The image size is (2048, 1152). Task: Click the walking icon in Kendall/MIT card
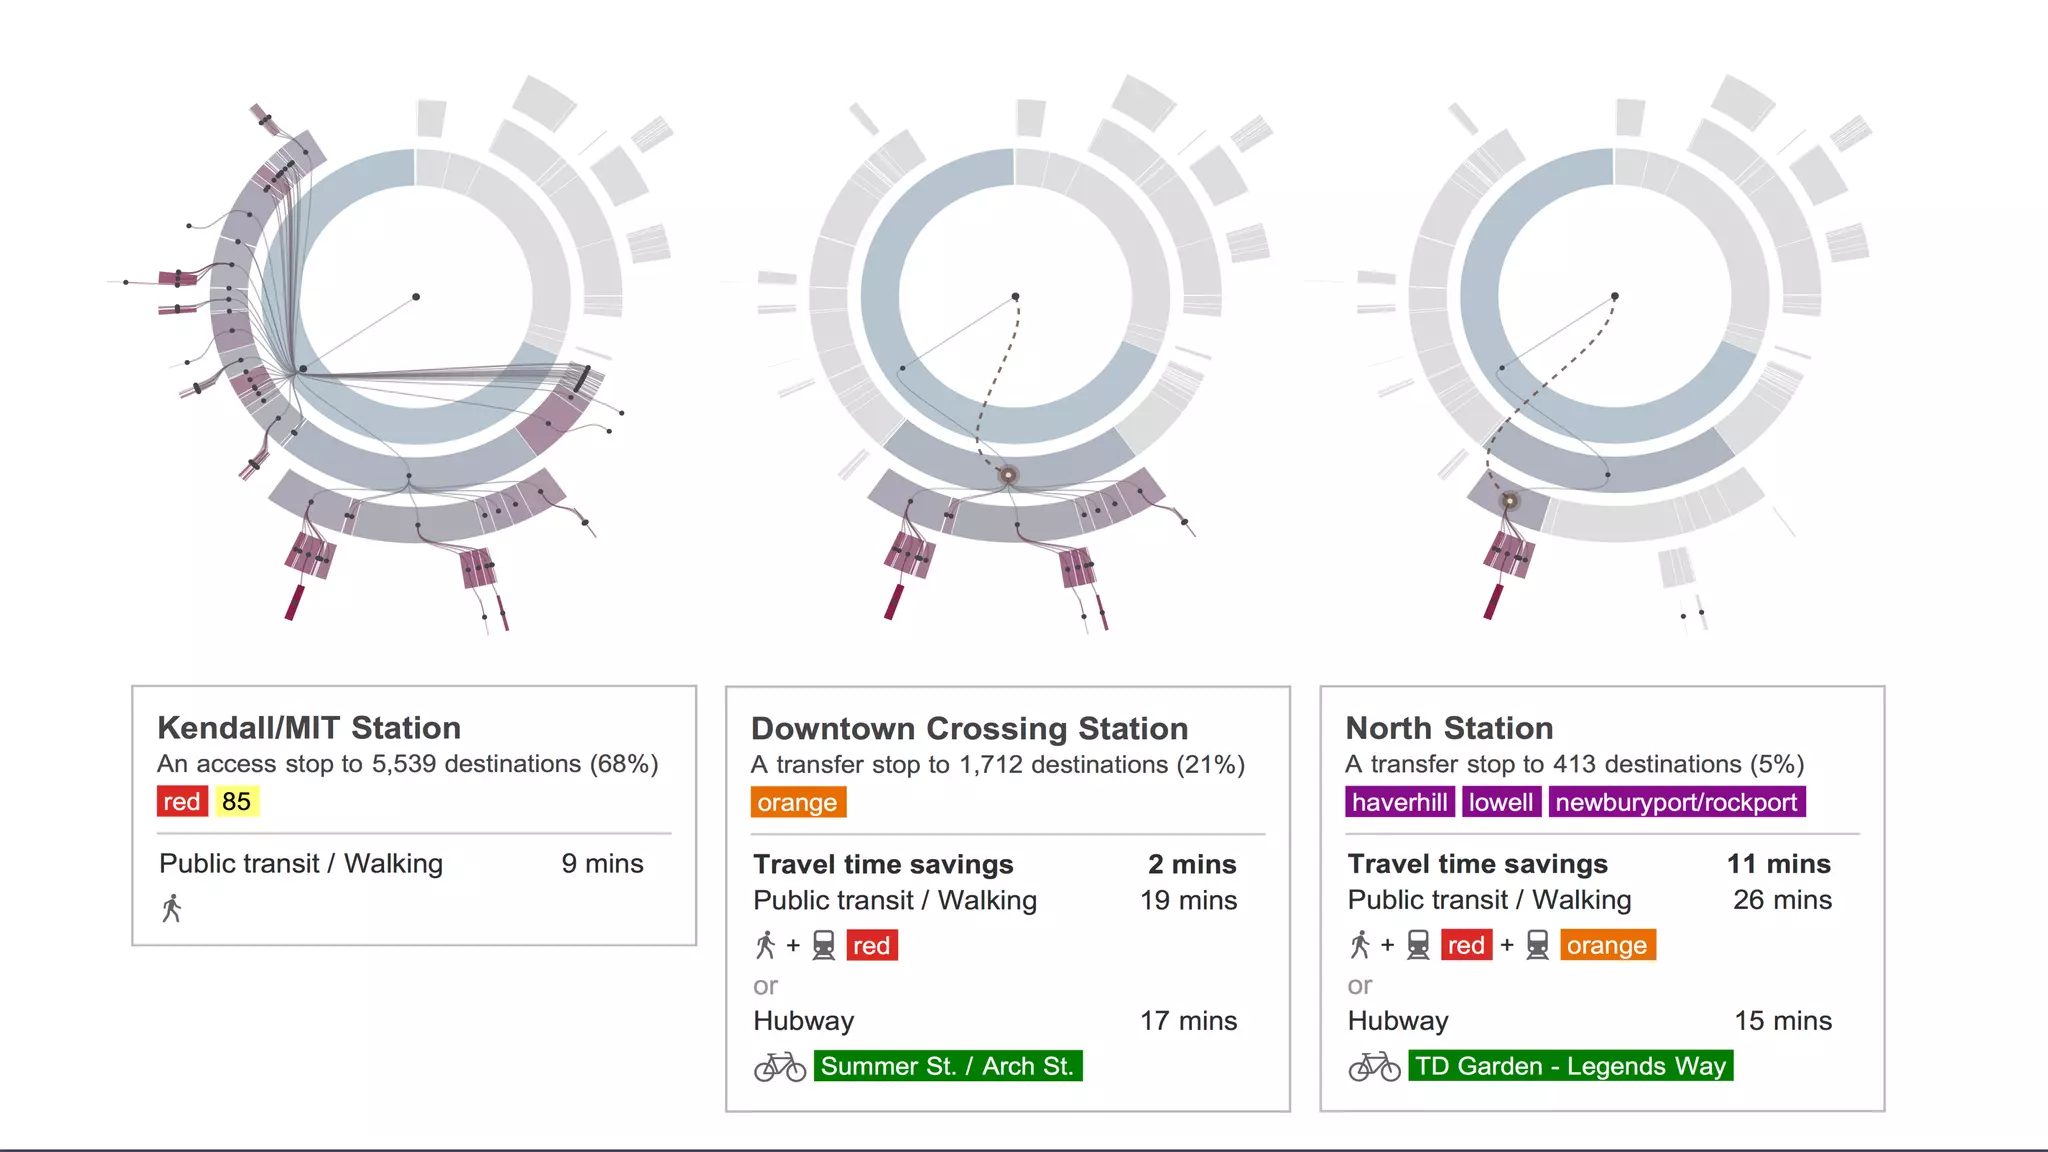pyautogui.click(x=172, y=908)
